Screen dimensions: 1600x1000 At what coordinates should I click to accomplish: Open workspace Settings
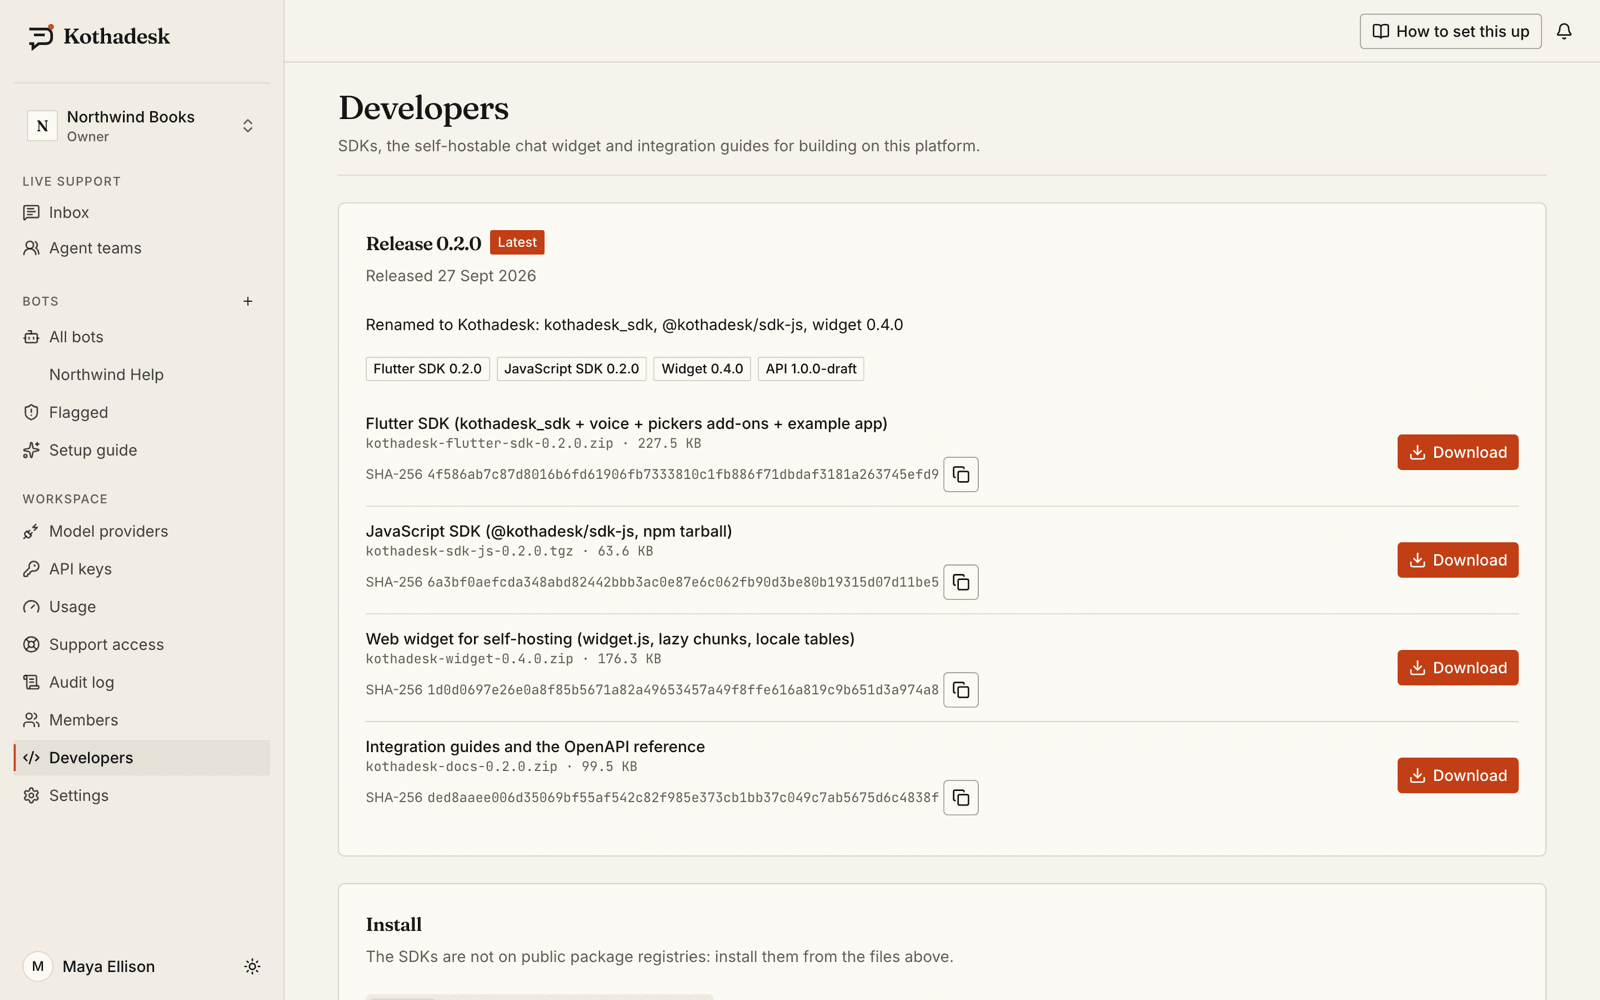[141, 796]
